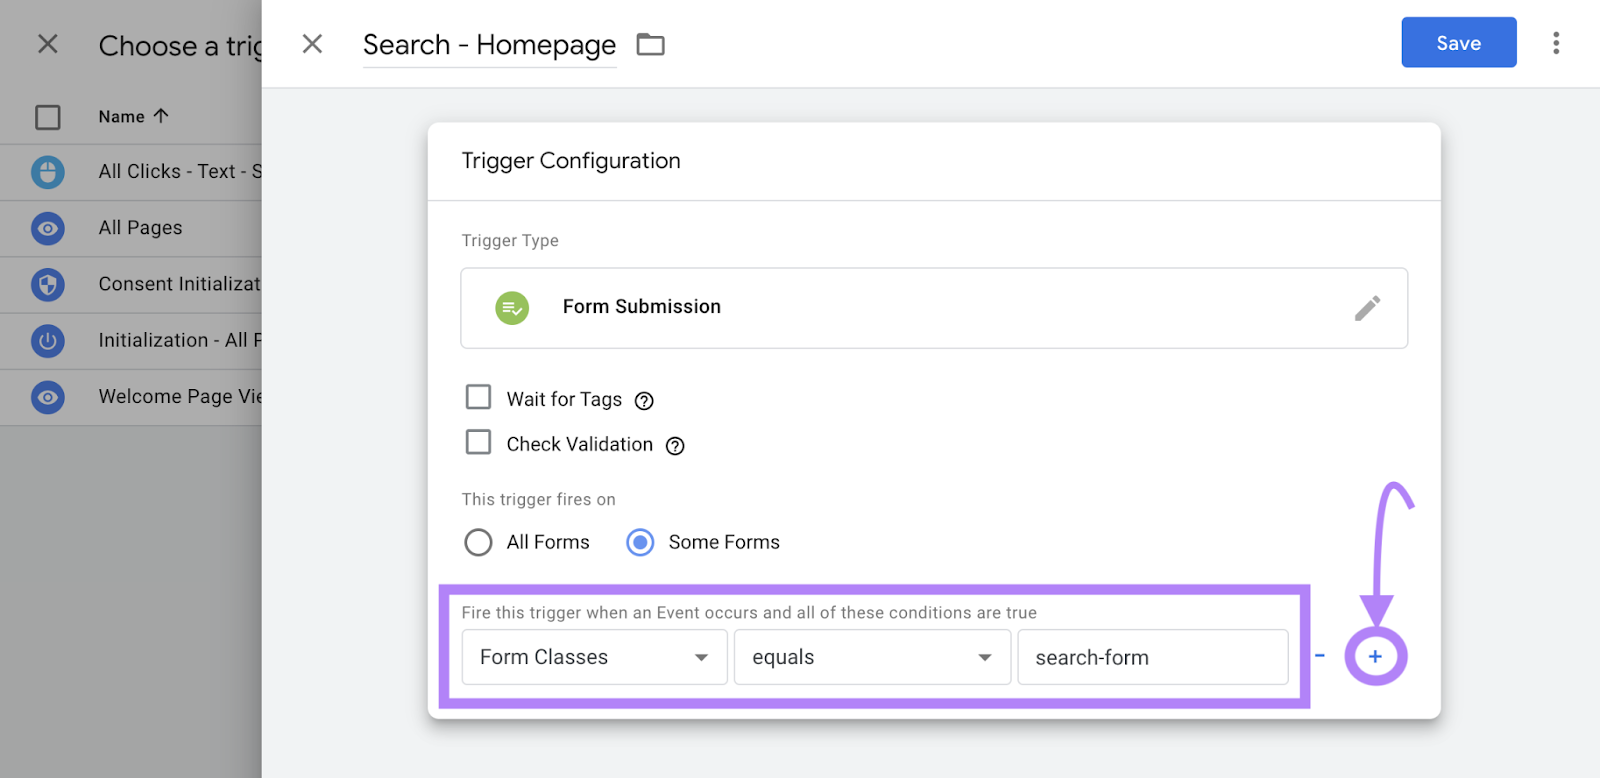Click the search-form value input field

(1152, 657)
